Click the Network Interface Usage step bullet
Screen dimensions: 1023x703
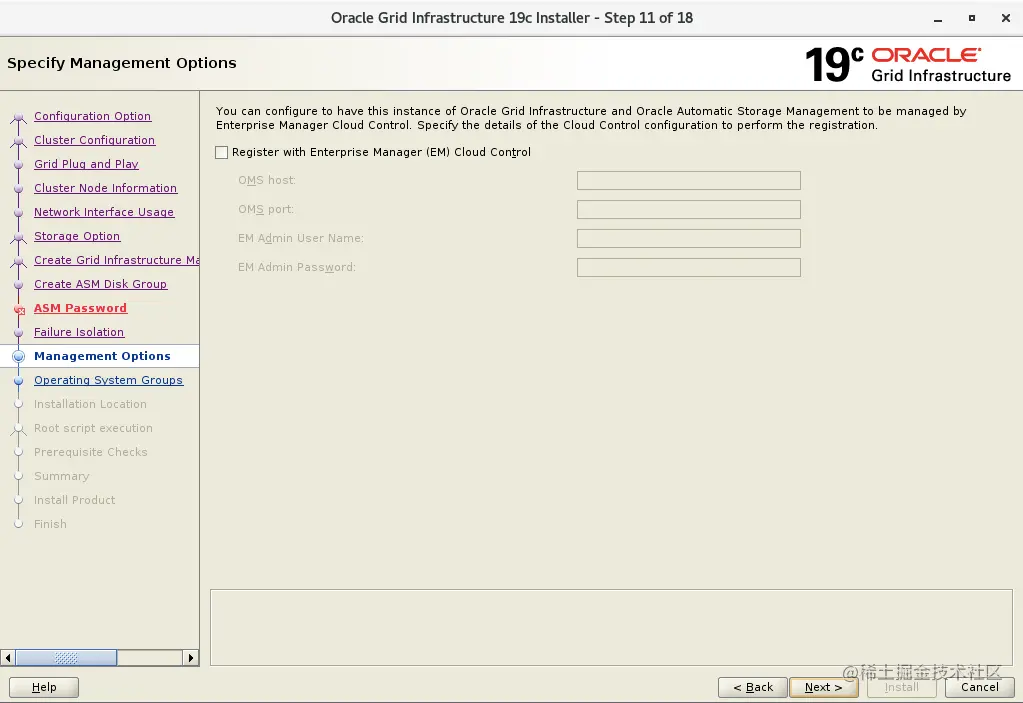tap(19, 213)
